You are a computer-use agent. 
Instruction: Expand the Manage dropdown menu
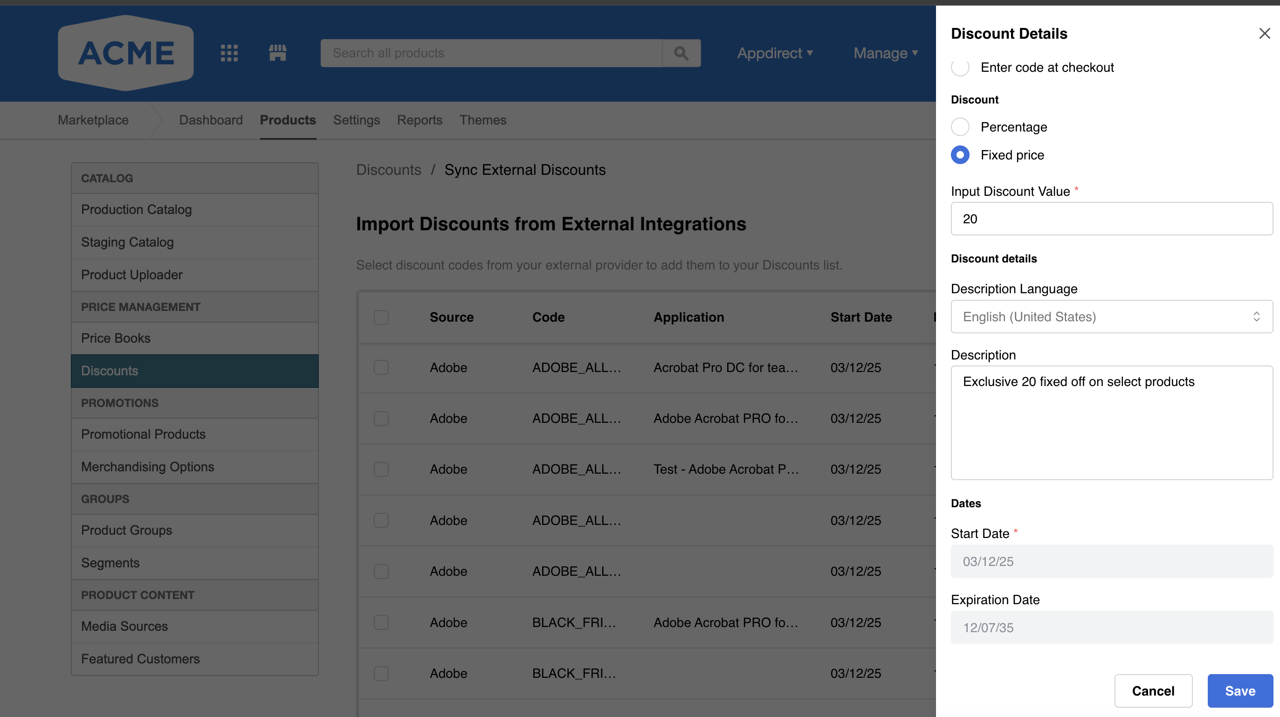pyautogui.click(x=885, y=53)
